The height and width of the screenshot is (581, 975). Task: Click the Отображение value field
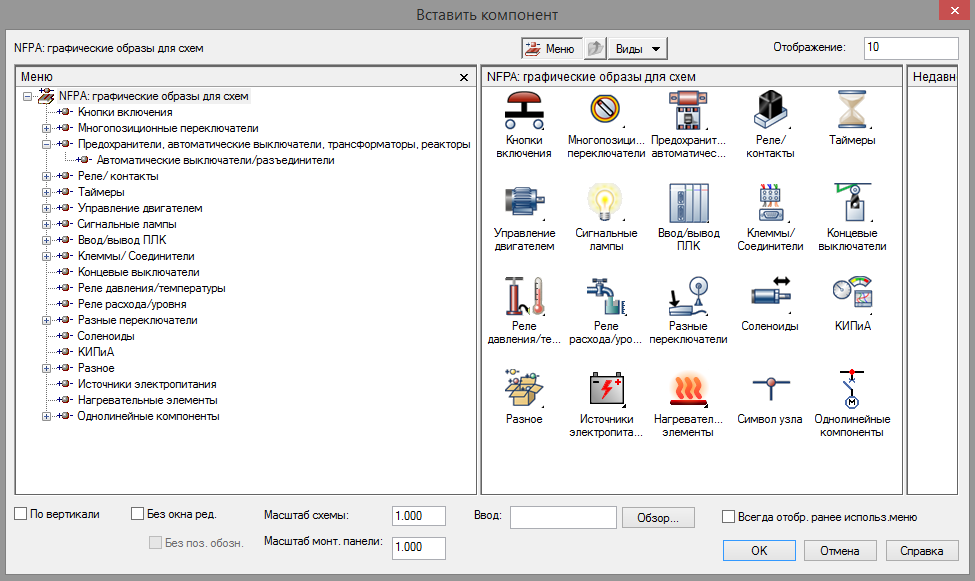point(911,47)
